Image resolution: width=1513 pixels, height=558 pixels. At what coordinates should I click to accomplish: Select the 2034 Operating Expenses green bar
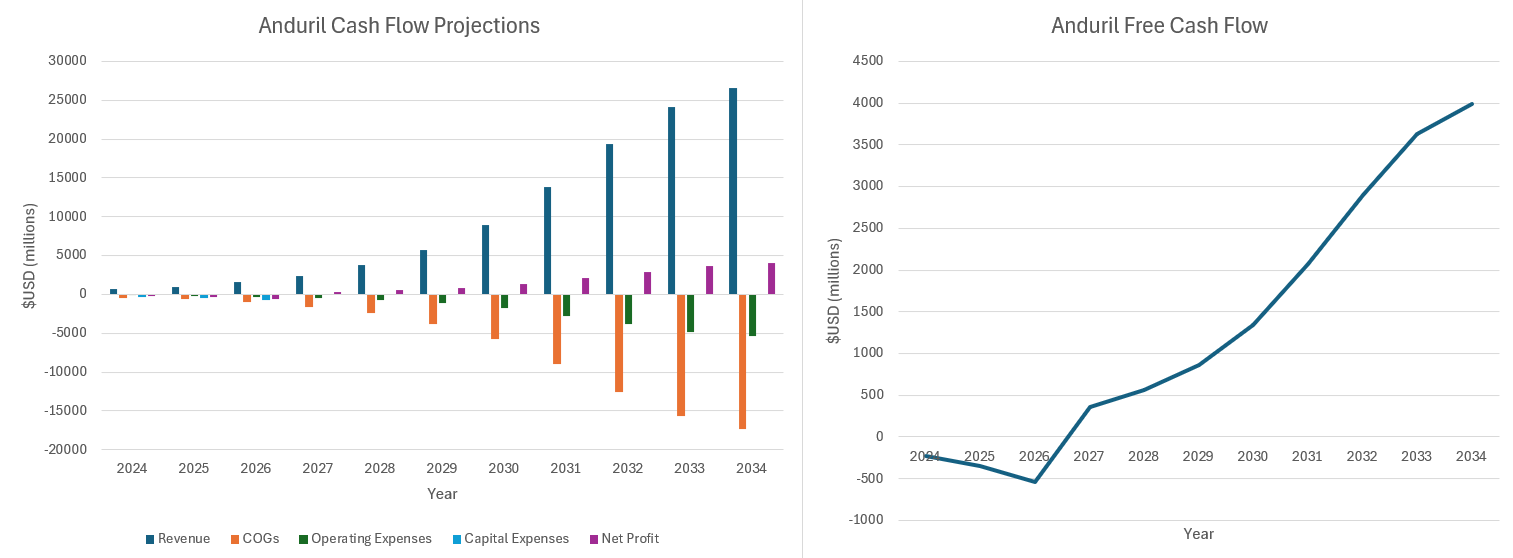pos(752,314)
